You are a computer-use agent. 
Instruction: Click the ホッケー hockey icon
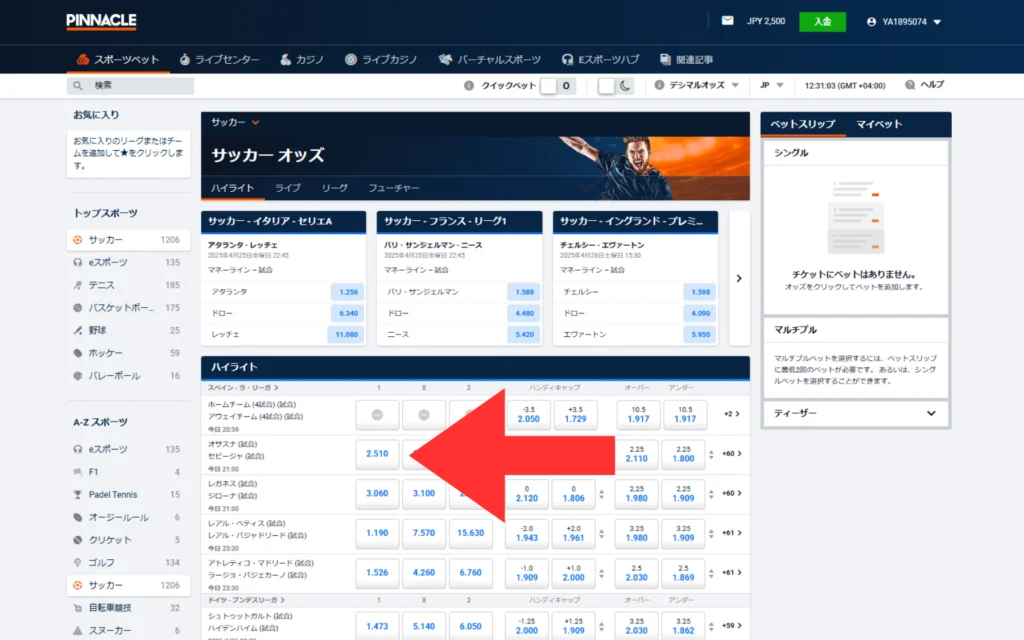78,353
